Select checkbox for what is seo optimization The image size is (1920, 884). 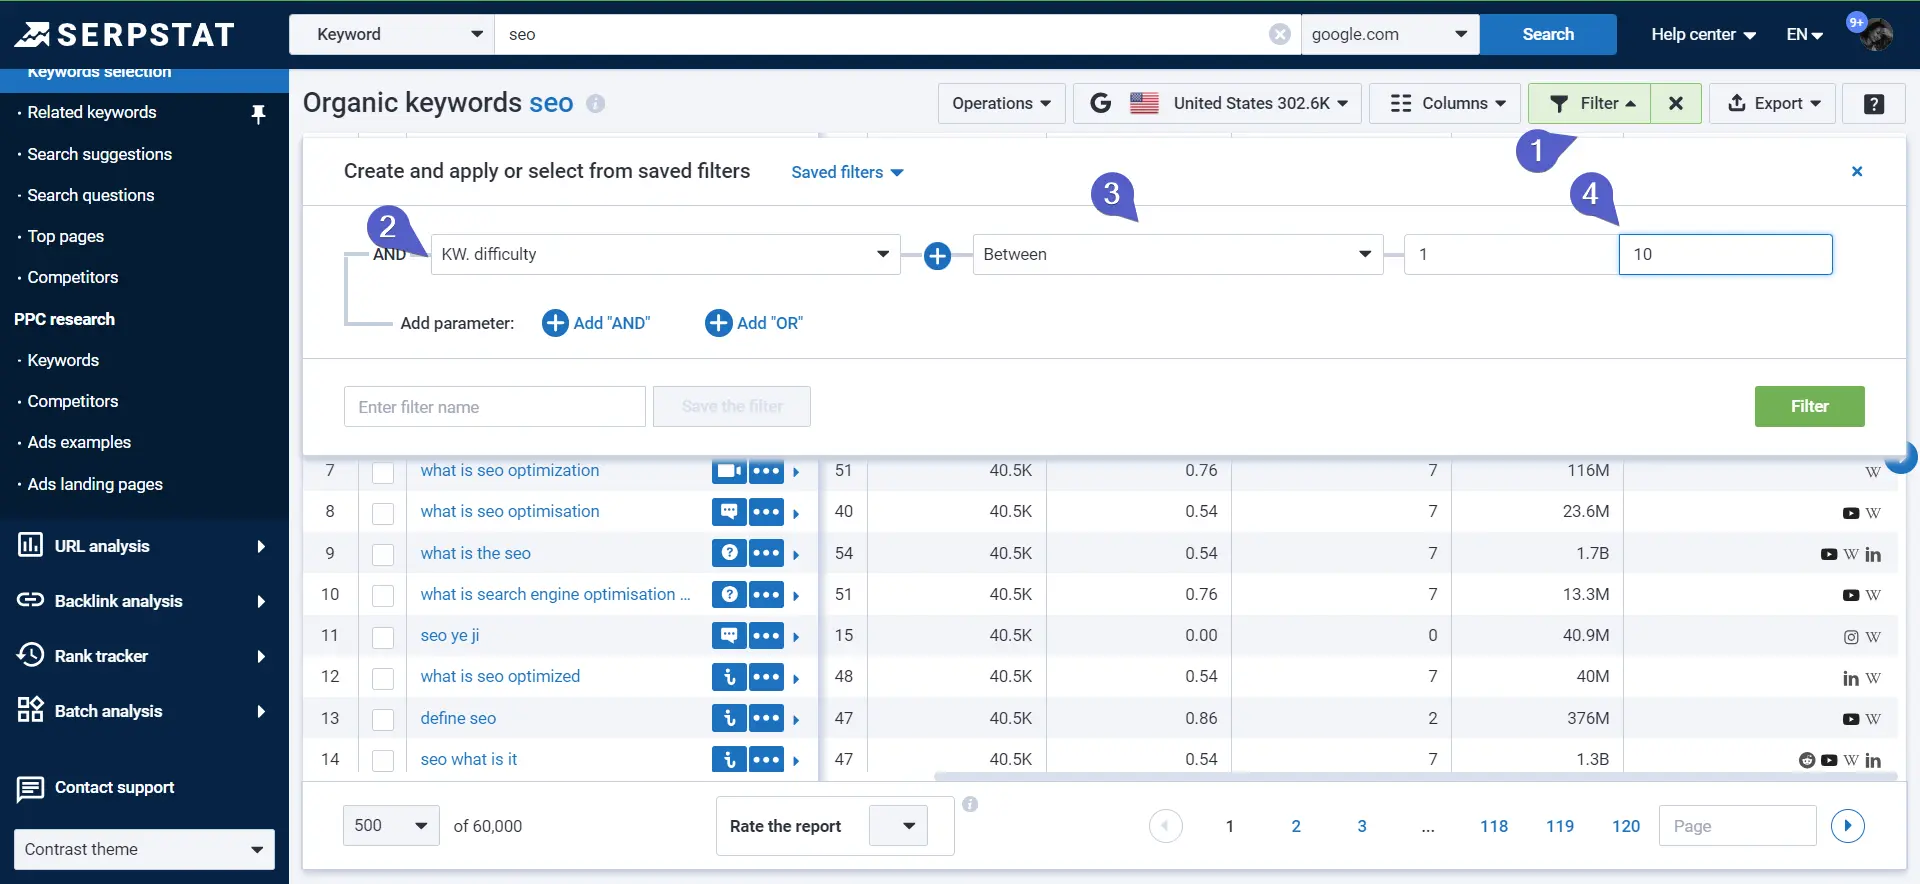(x=383, y=471)
